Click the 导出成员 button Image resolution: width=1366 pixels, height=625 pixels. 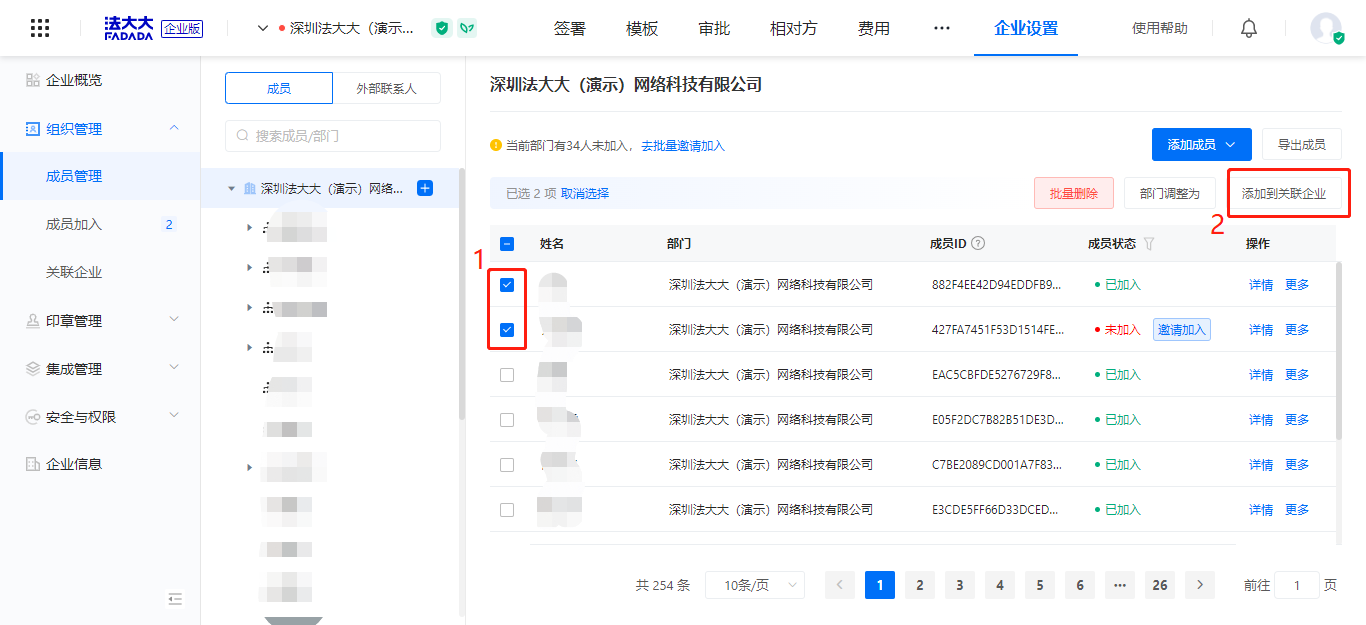[x=1302, y=145]
